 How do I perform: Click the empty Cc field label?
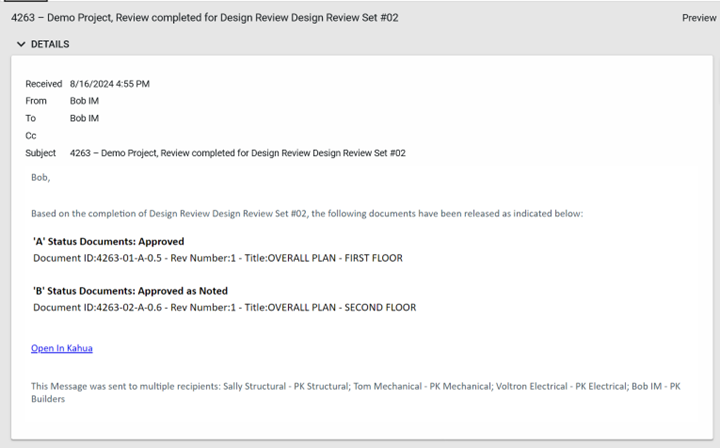click(x=31, y=135)
